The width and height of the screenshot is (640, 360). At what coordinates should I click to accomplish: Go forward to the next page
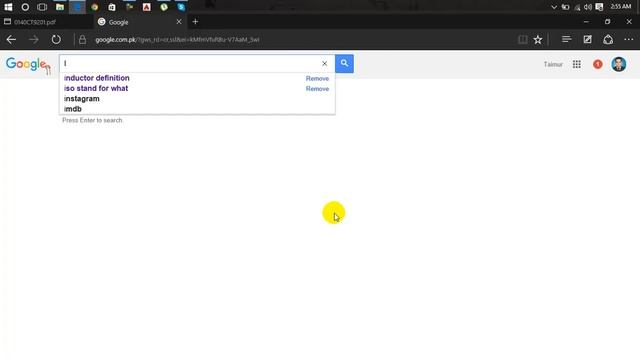[x=34, y=40]
